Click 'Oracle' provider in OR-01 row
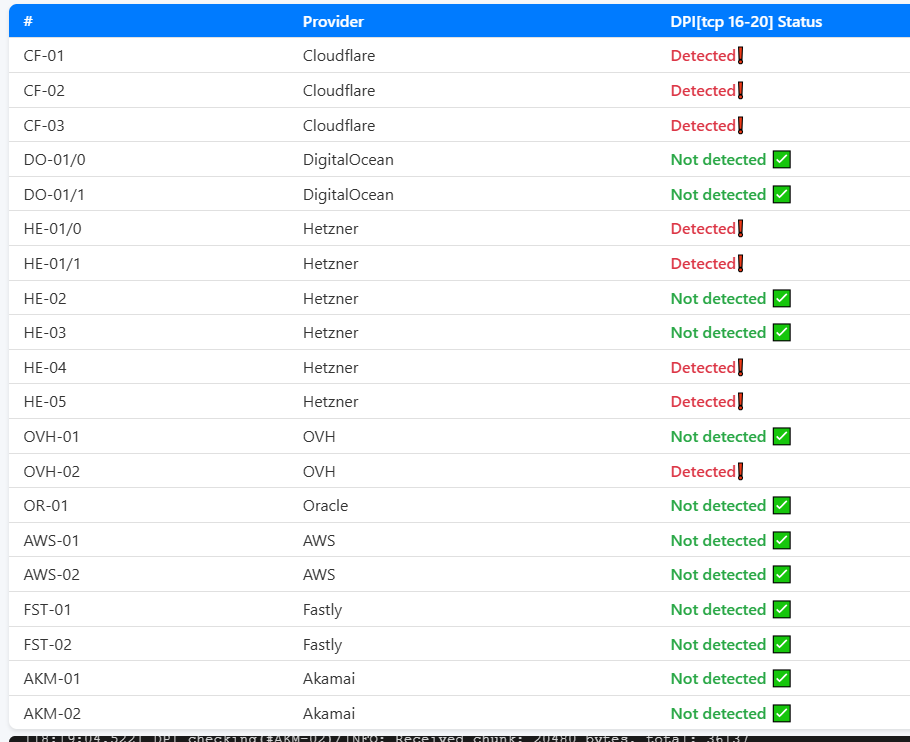This screenshot has width=910, height=742. [x=326, y=505]
